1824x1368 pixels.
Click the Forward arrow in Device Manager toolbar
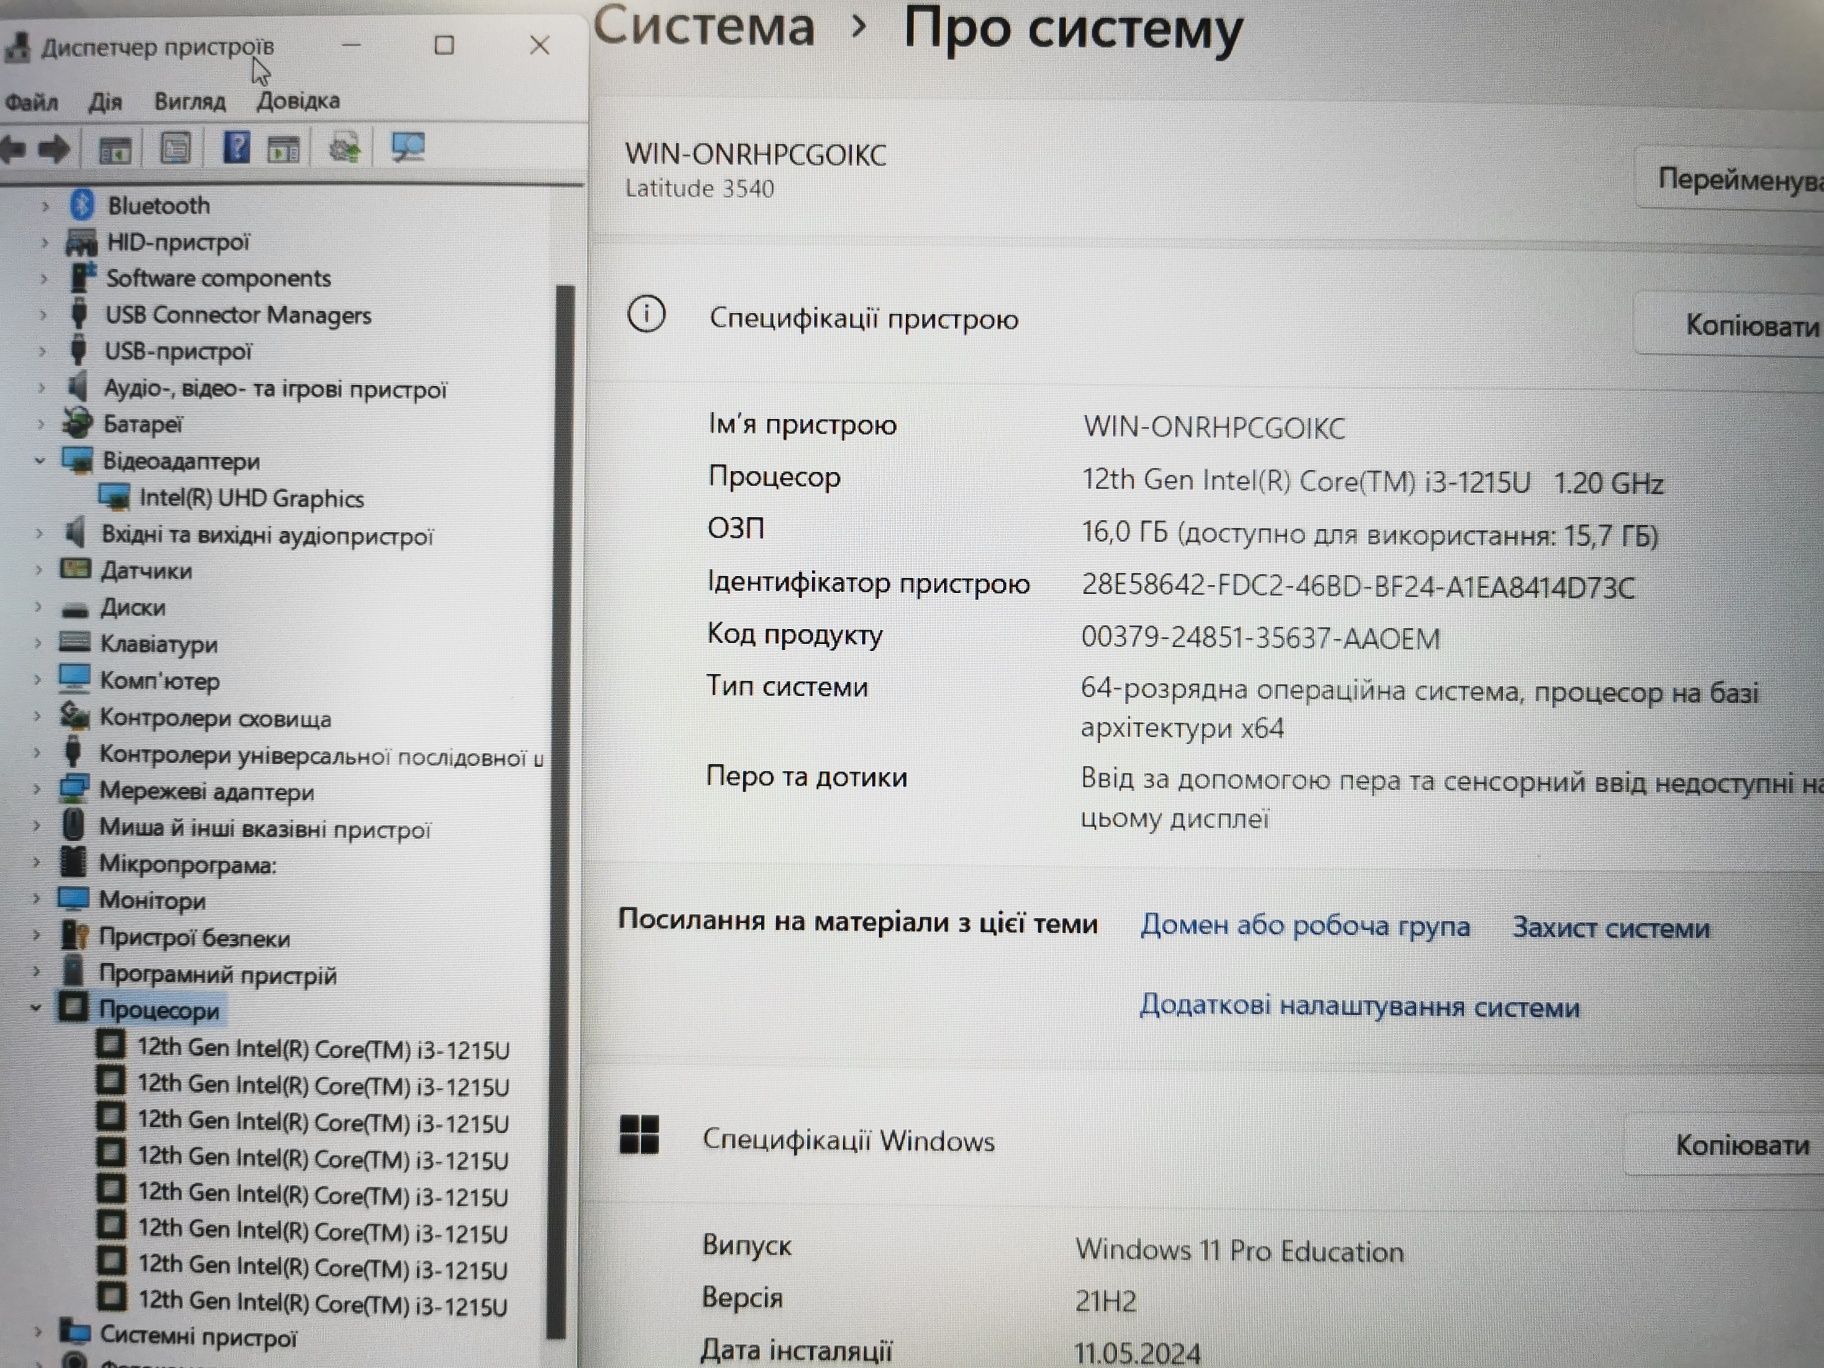pyautogui.click(x=54, y=150)
